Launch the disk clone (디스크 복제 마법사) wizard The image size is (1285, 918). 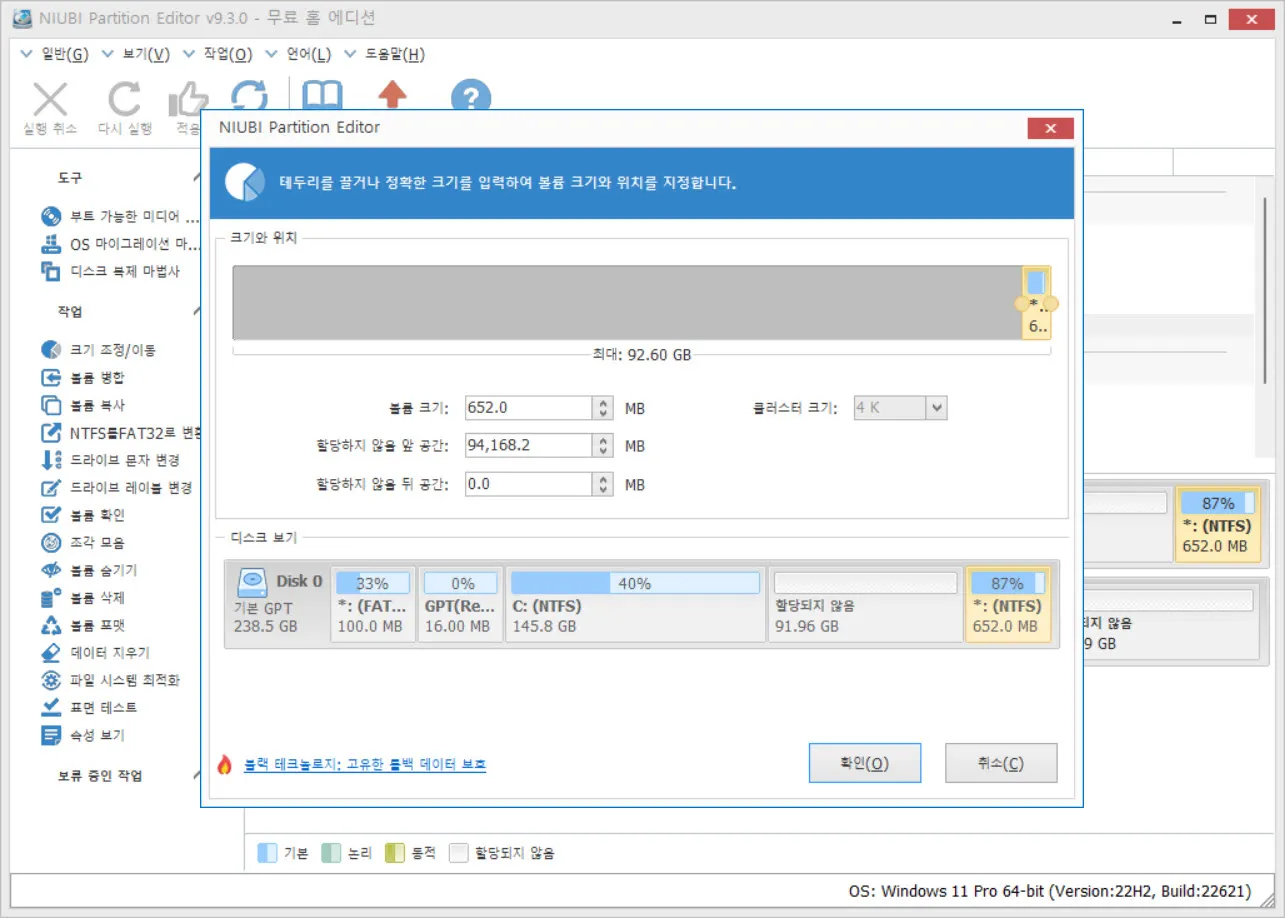pos(111,271)
